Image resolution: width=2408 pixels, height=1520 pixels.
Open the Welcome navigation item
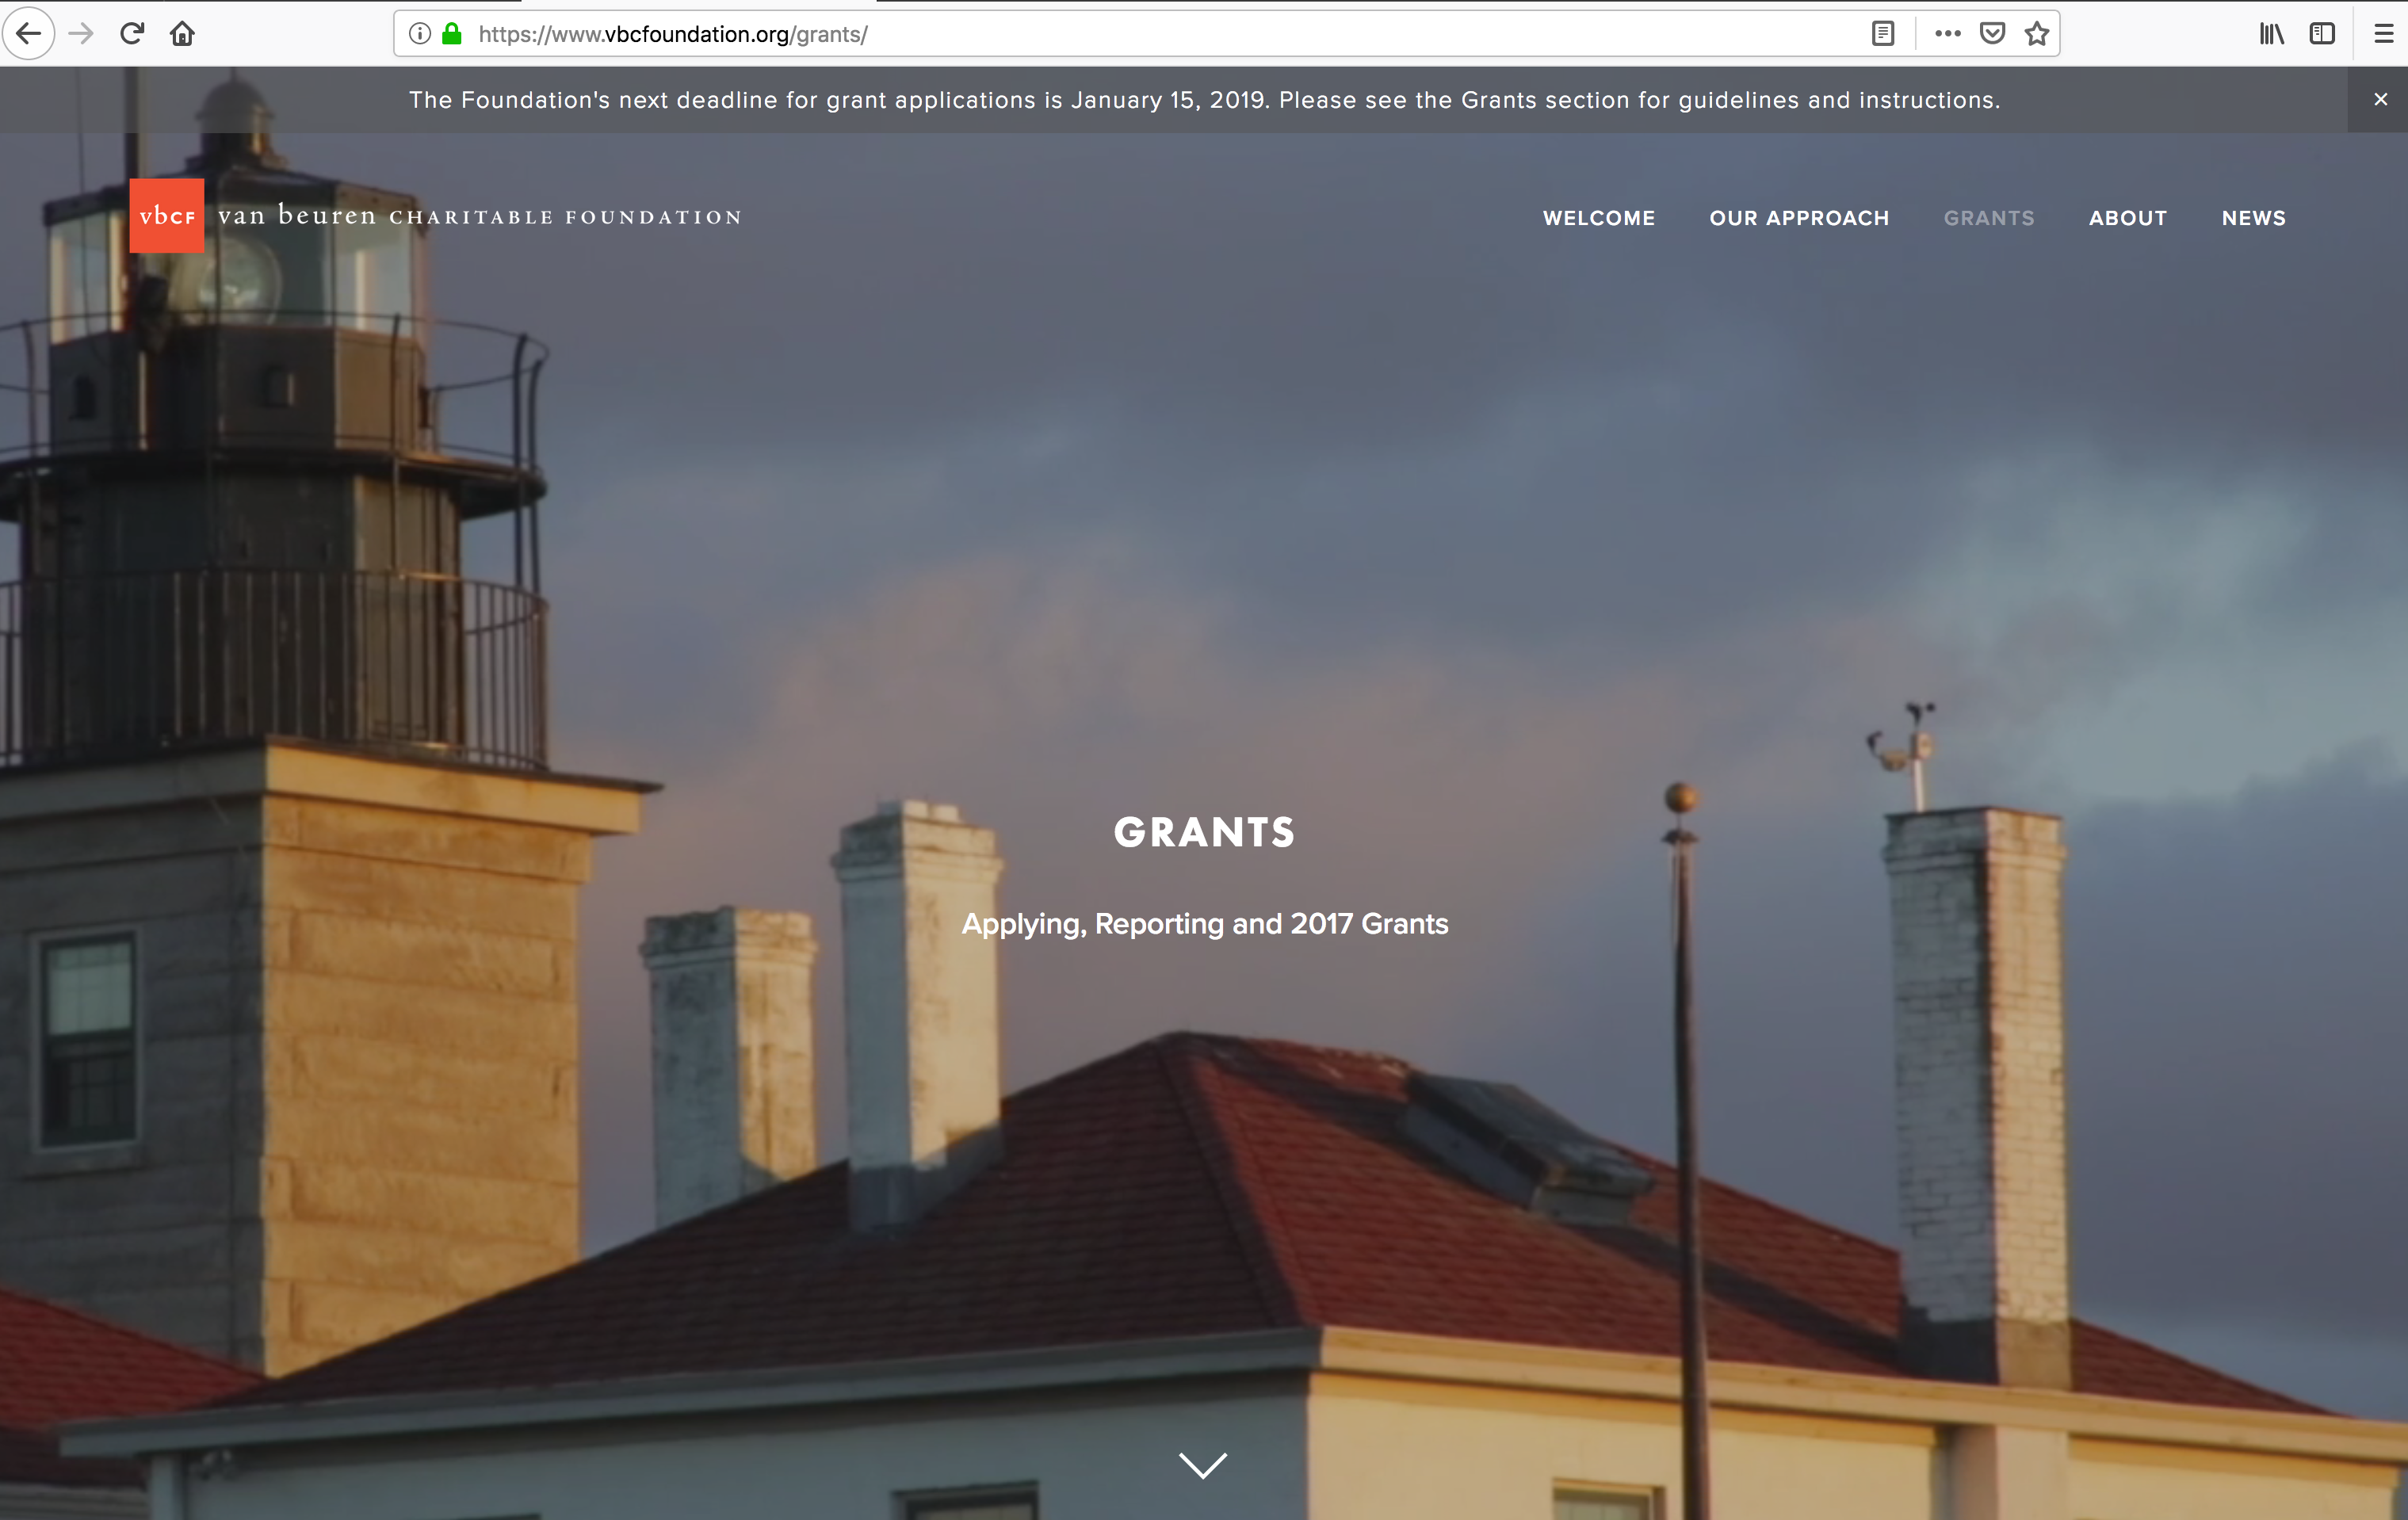pyautogui.click(x=1598, y=218)
